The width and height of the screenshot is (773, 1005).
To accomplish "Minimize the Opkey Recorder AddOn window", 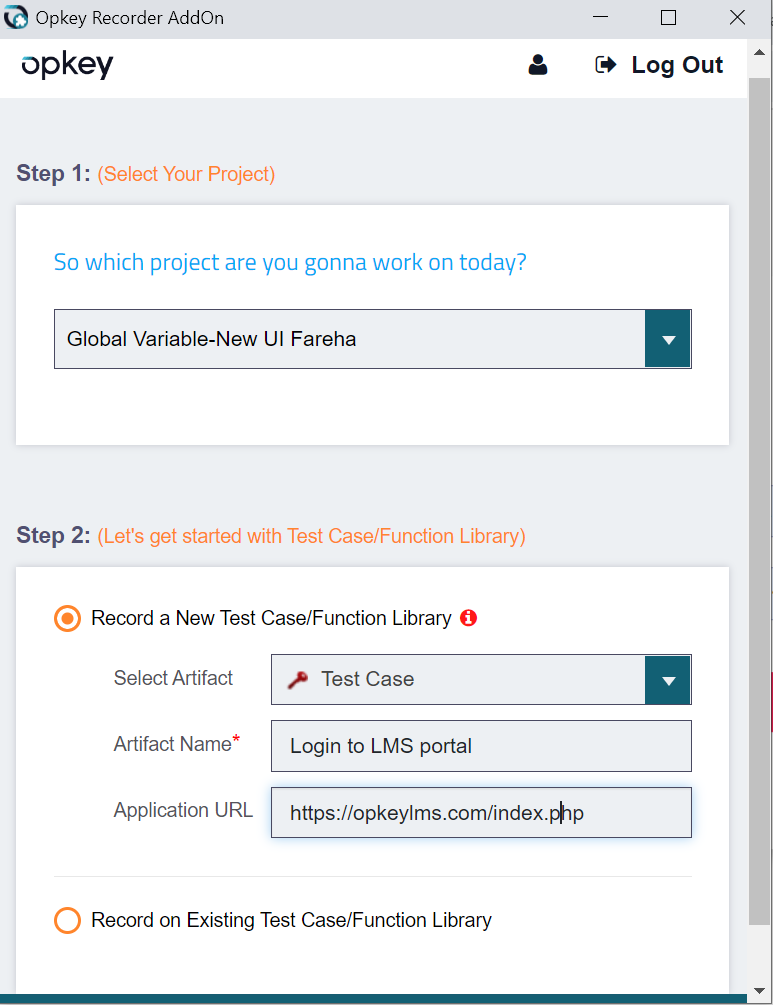I will click(x=600, y=18).
